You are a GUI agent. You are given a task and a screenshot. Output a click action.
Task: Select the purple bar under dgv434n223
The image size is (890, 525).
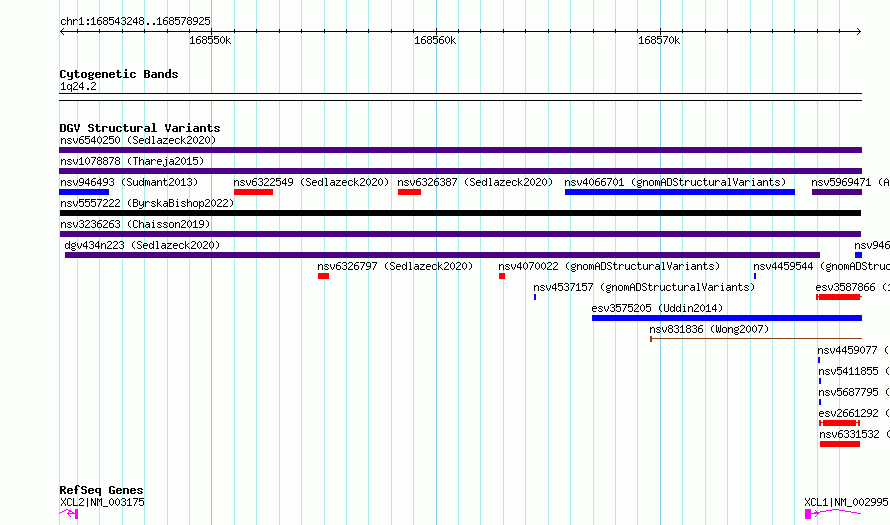(x=442, y=255)
